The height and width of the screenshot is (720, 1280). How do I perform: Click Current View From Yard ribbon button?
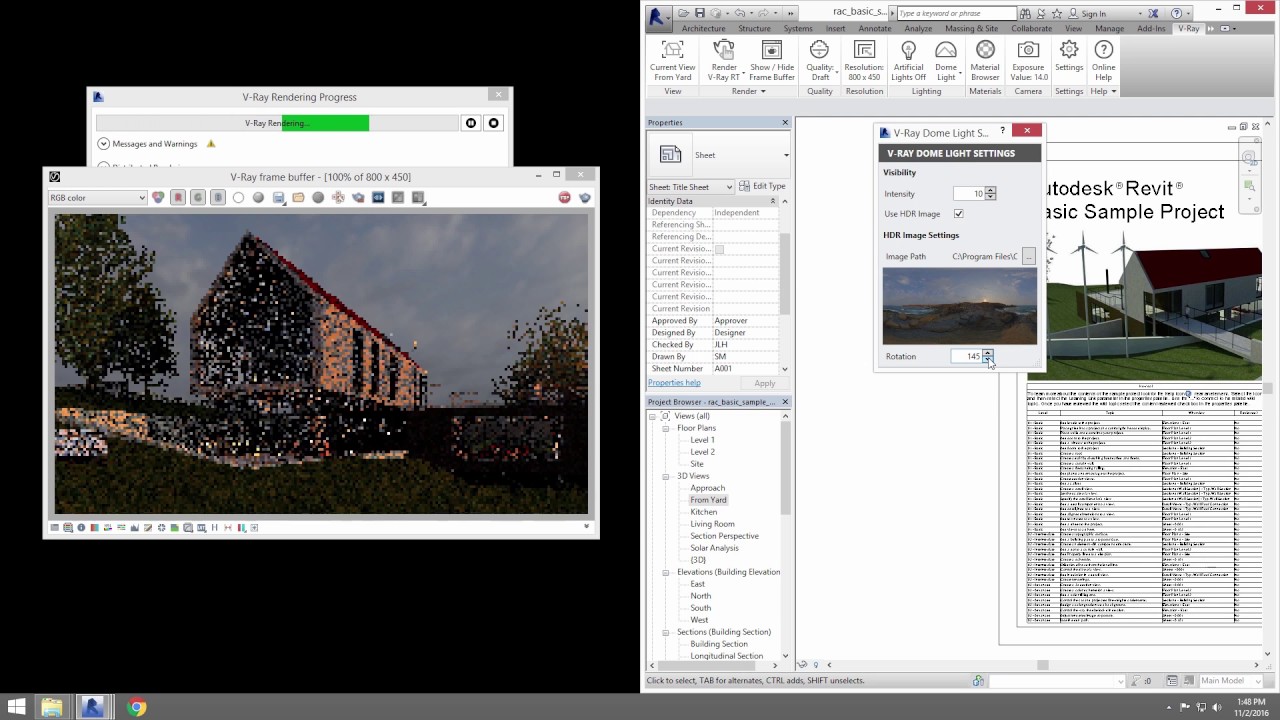click(x=673, y=61)
